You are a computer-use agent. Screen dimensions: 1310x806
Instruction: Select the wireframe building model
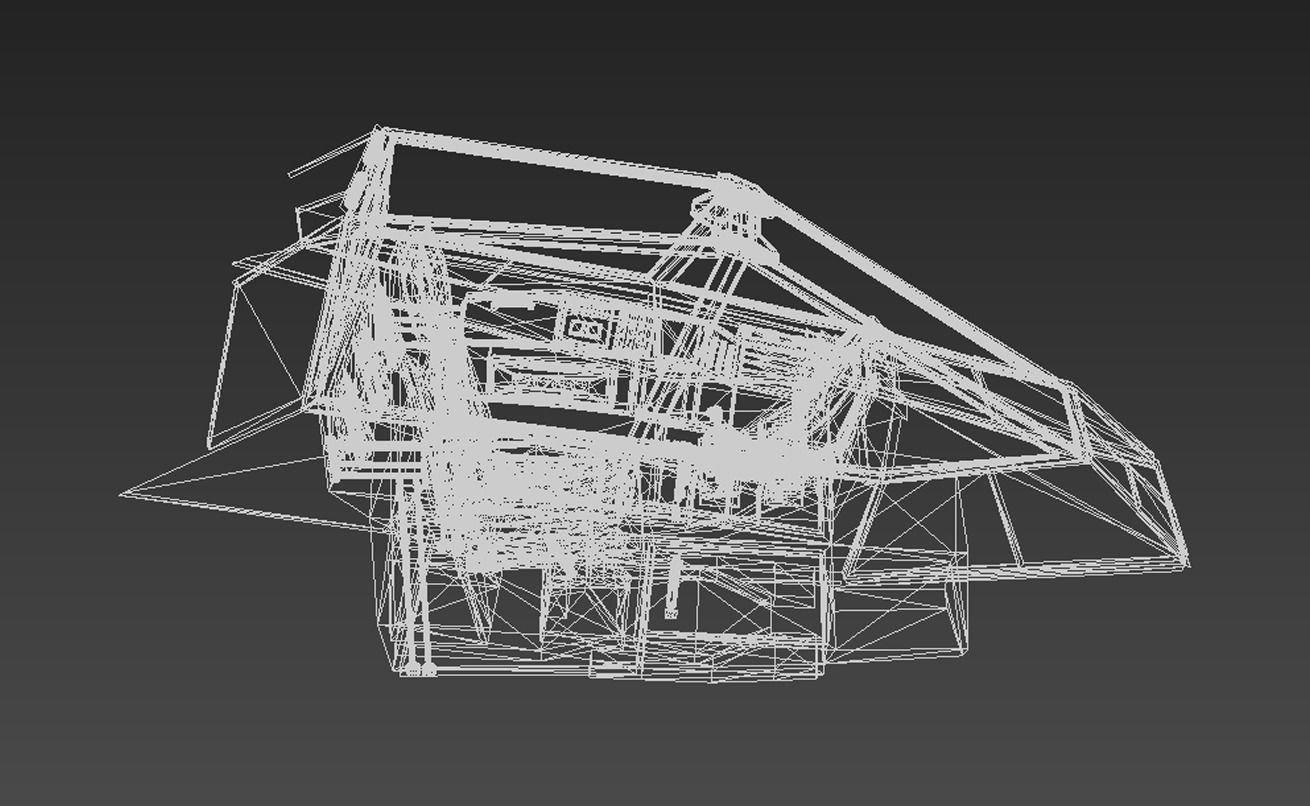point(655,404)
